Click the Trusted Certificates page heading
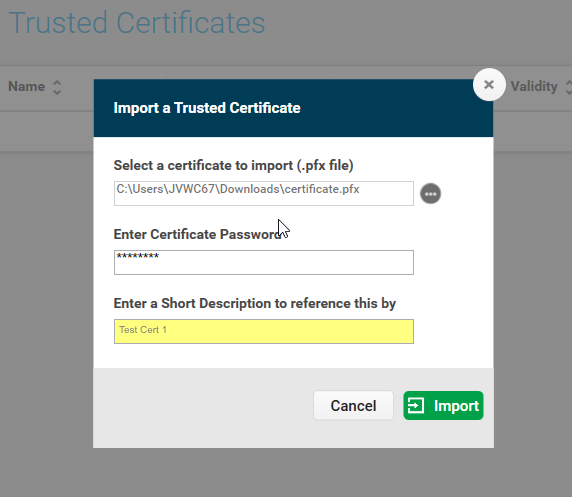 137,23
